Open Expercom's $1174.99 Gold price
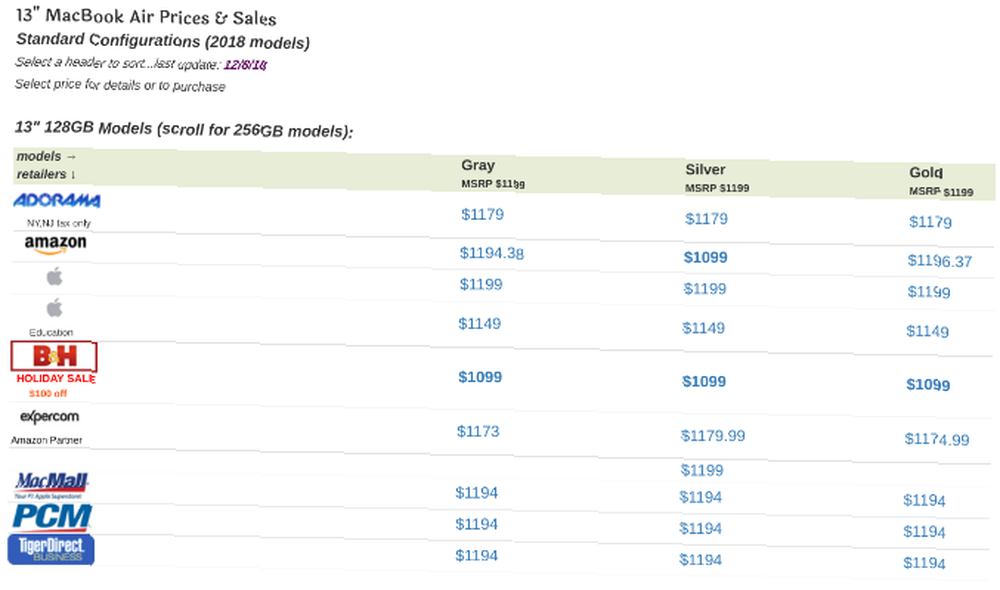The image size is (1000, 590). [937, 439]
